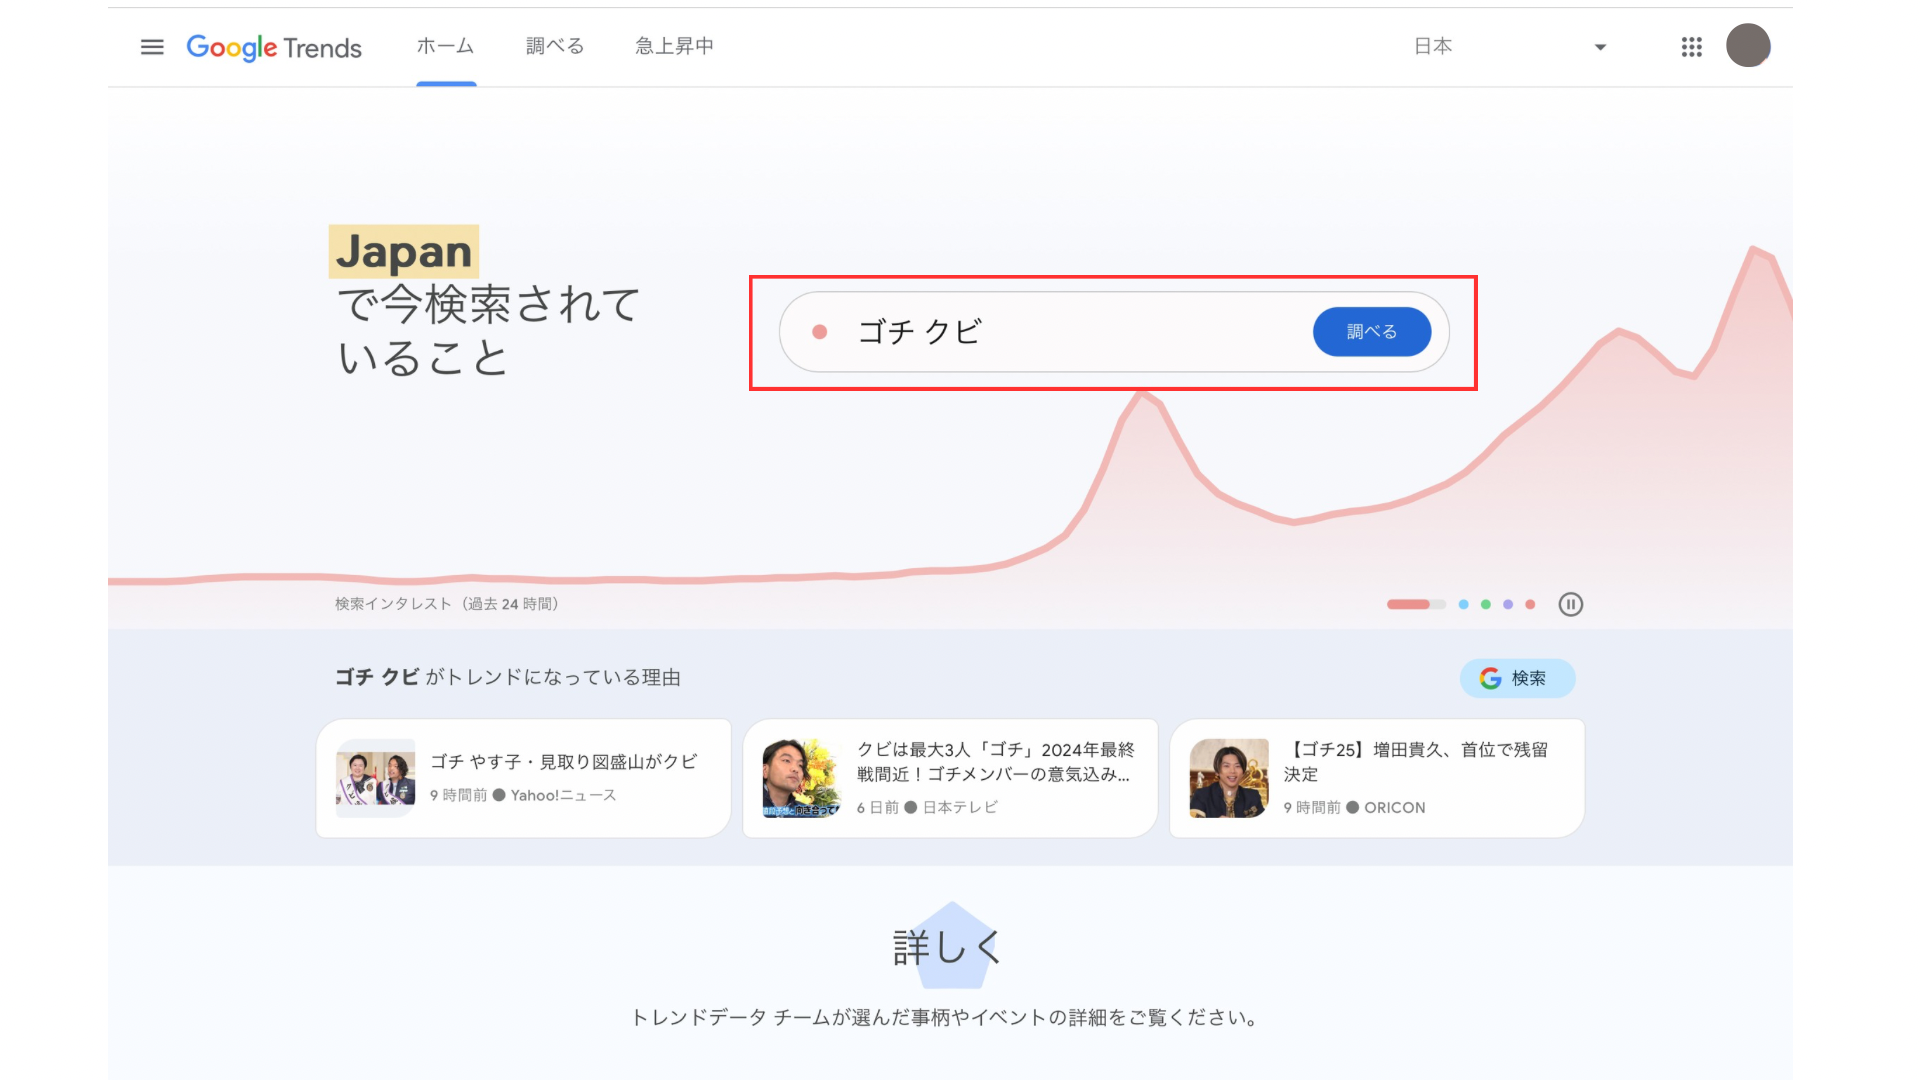The image size is (1920, 1080).
Task: Click the active carousel progress bar
Action: [1415, 604]
